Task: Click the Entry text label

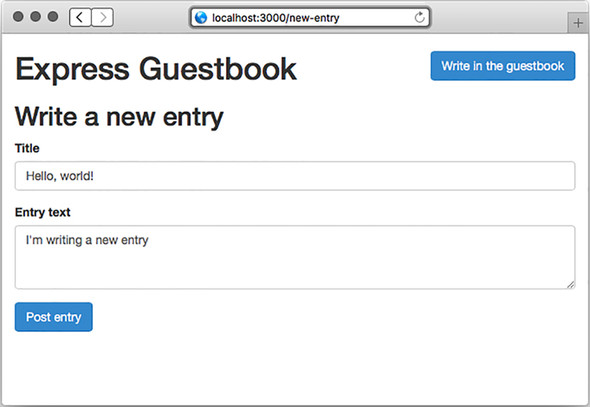Action: (43, 212)
